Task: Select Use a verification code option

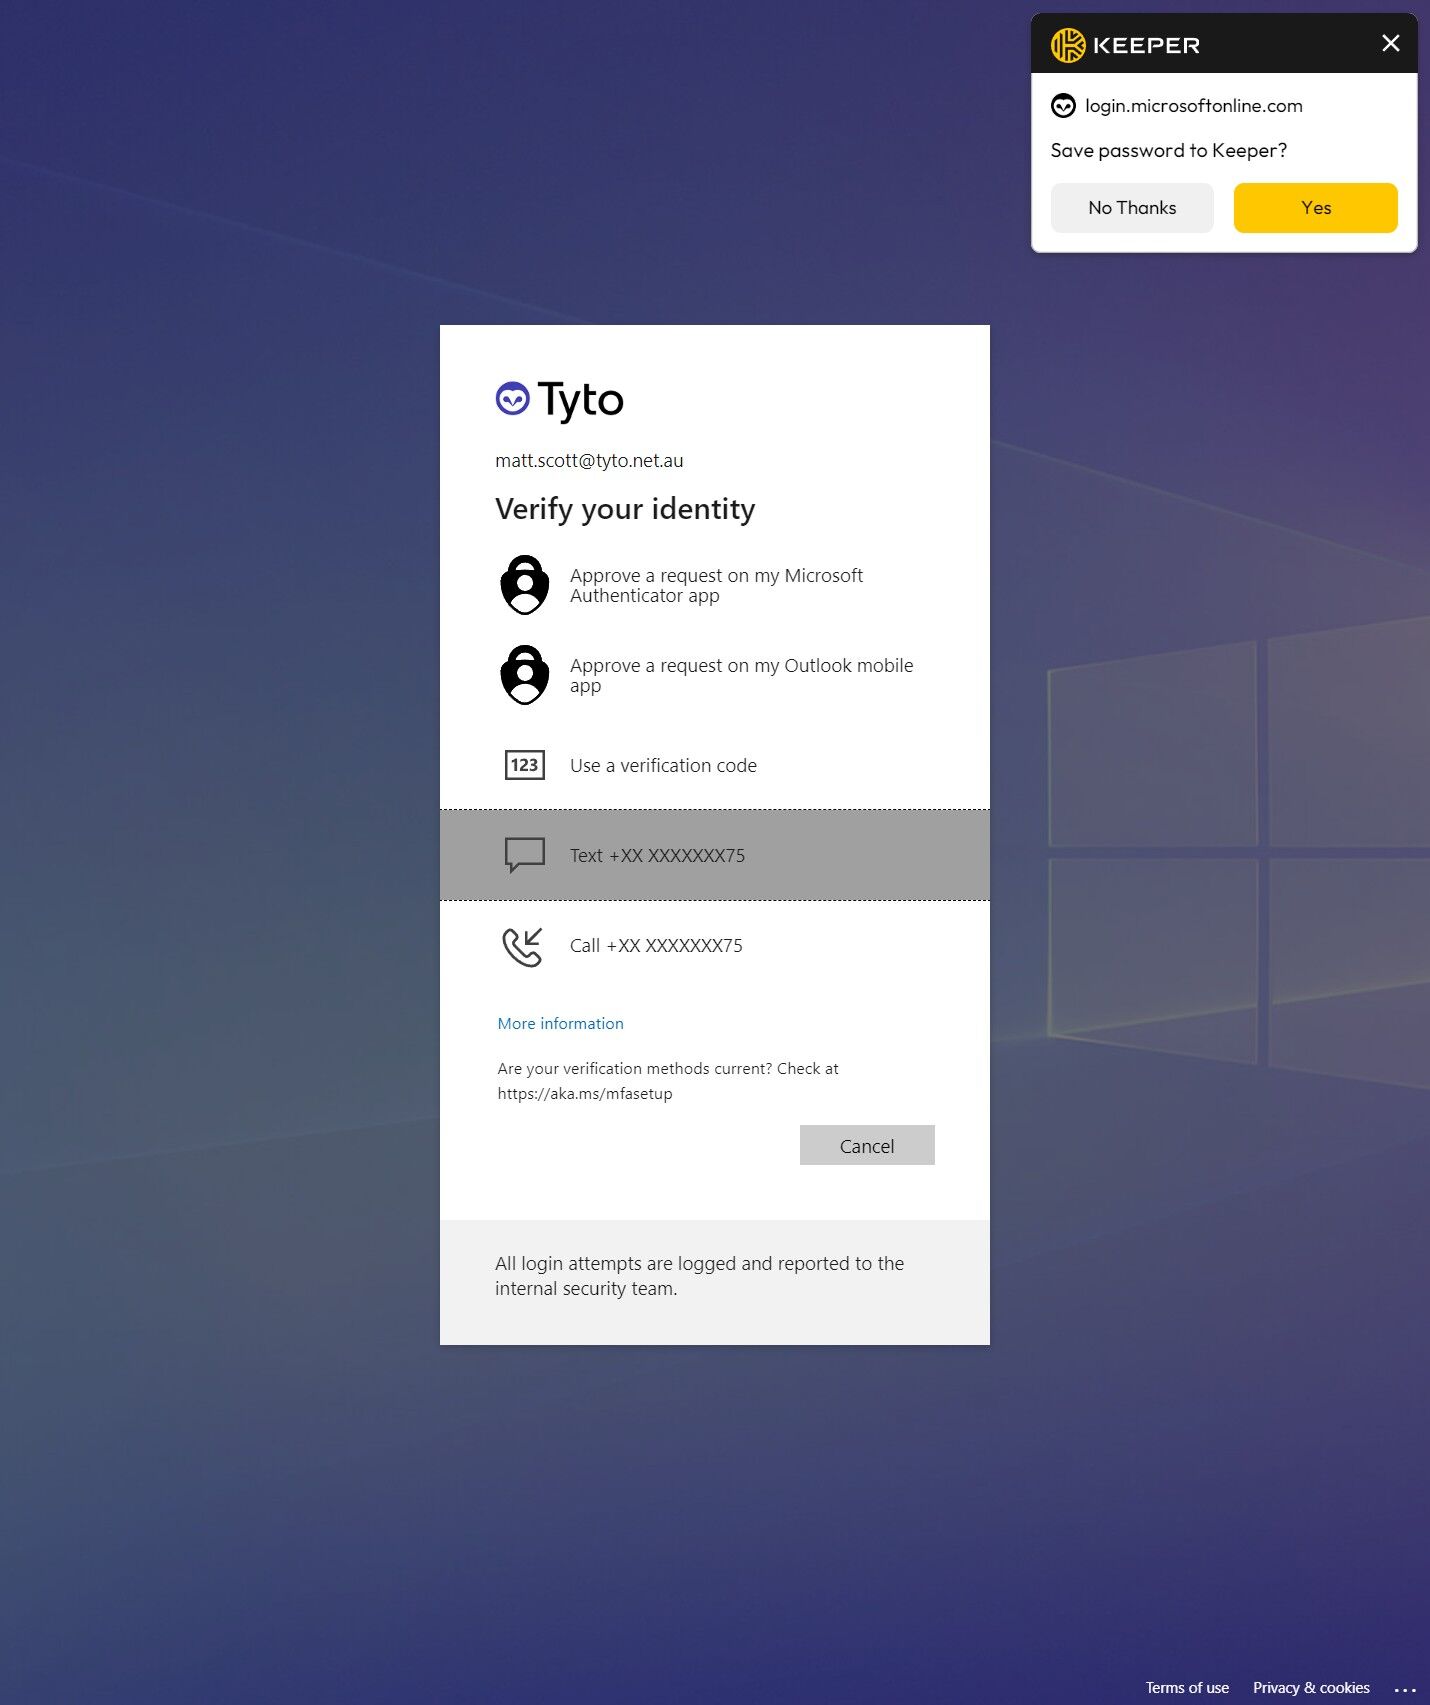Action: pos(715,765)
